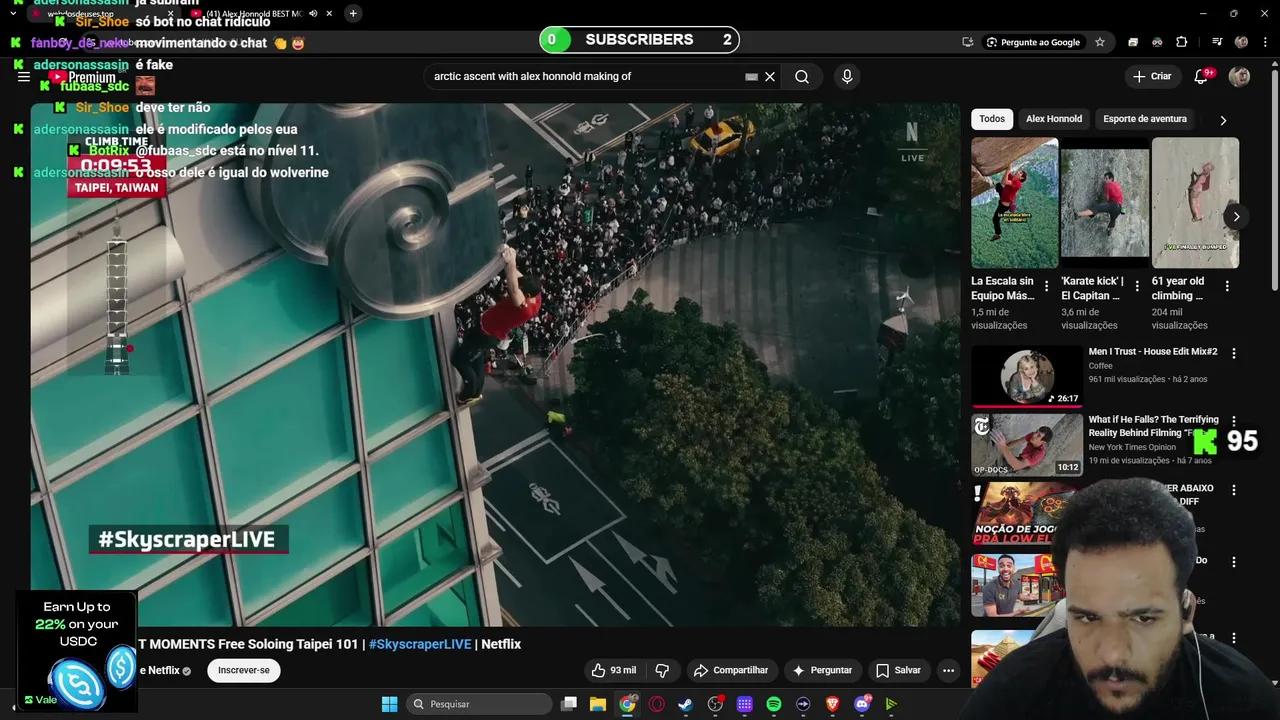This screenshot has width=1280, height=720.
Task: Open Brave browser from taskbar
Action: coord(833,704)
